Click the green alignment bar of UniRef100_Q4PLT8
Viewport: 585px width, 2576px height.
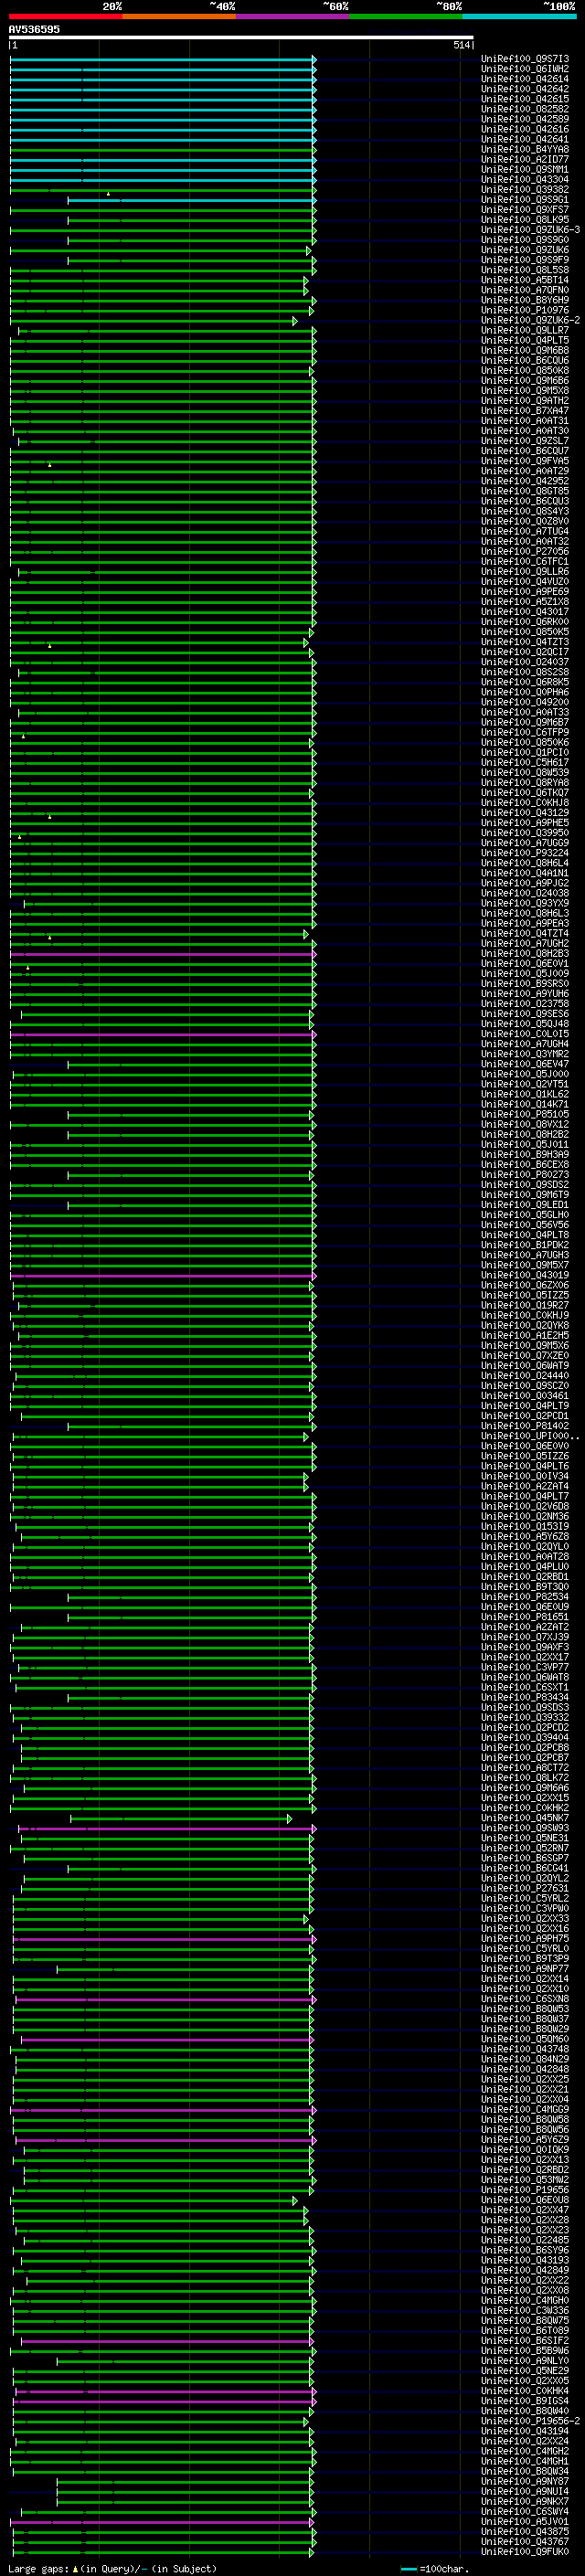pos(163,1235)
